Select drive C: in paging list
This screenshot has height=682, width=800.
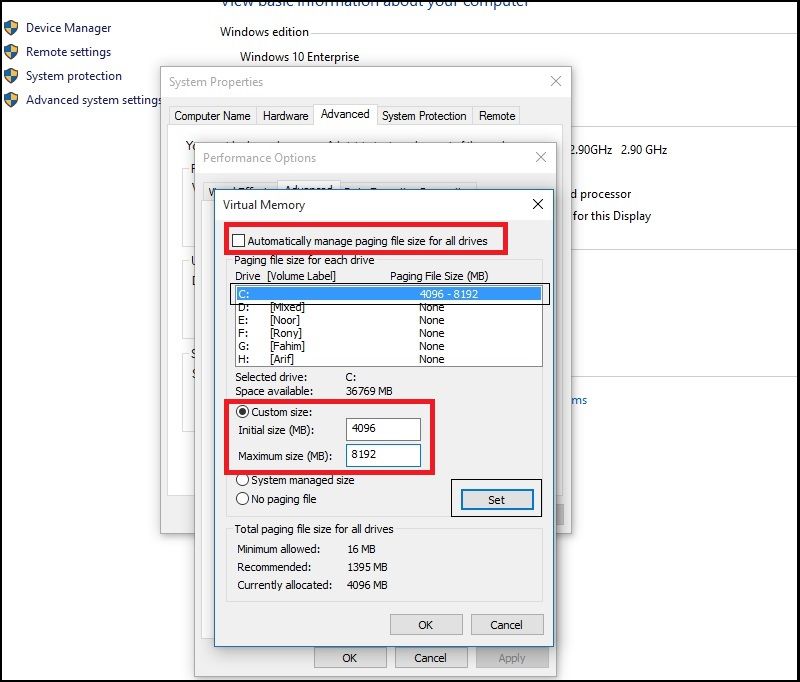[389, 294]
